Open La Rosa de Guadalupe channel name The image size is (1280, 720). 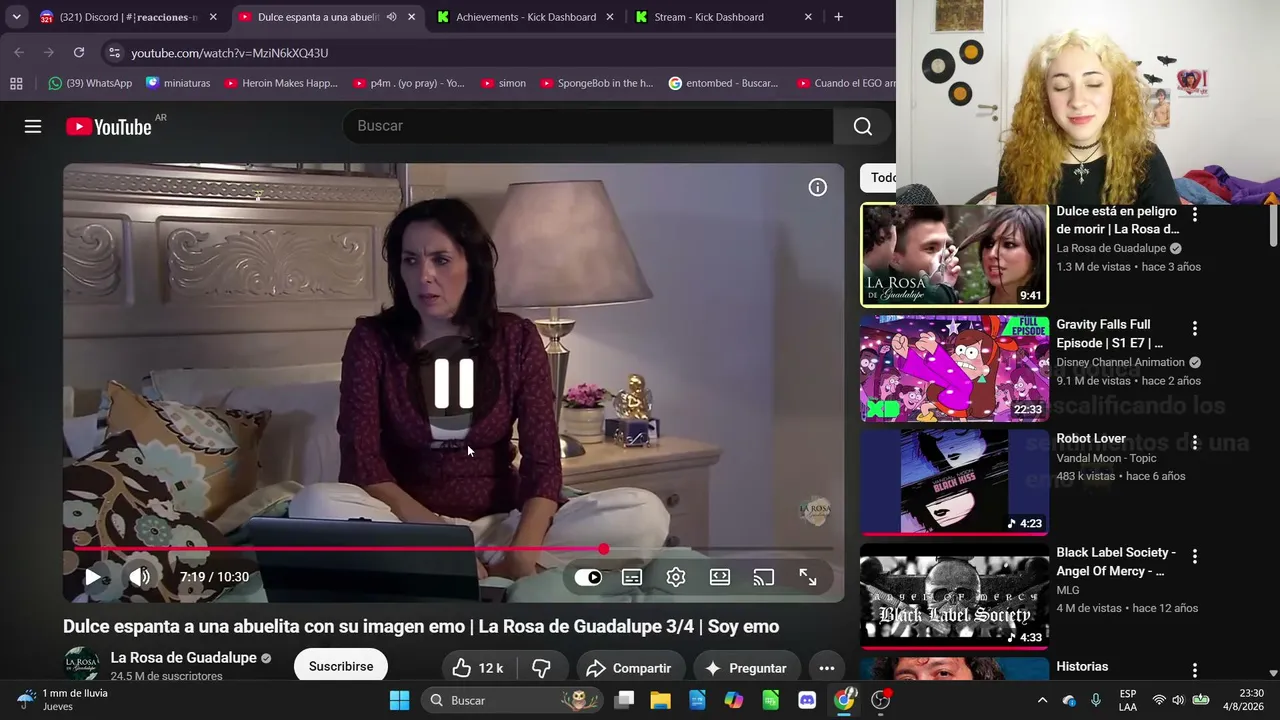(183, 658)
